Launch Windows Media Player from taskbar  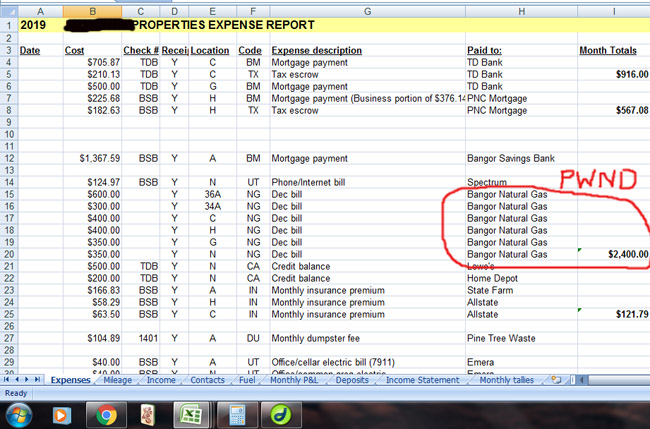coord(61,415)
